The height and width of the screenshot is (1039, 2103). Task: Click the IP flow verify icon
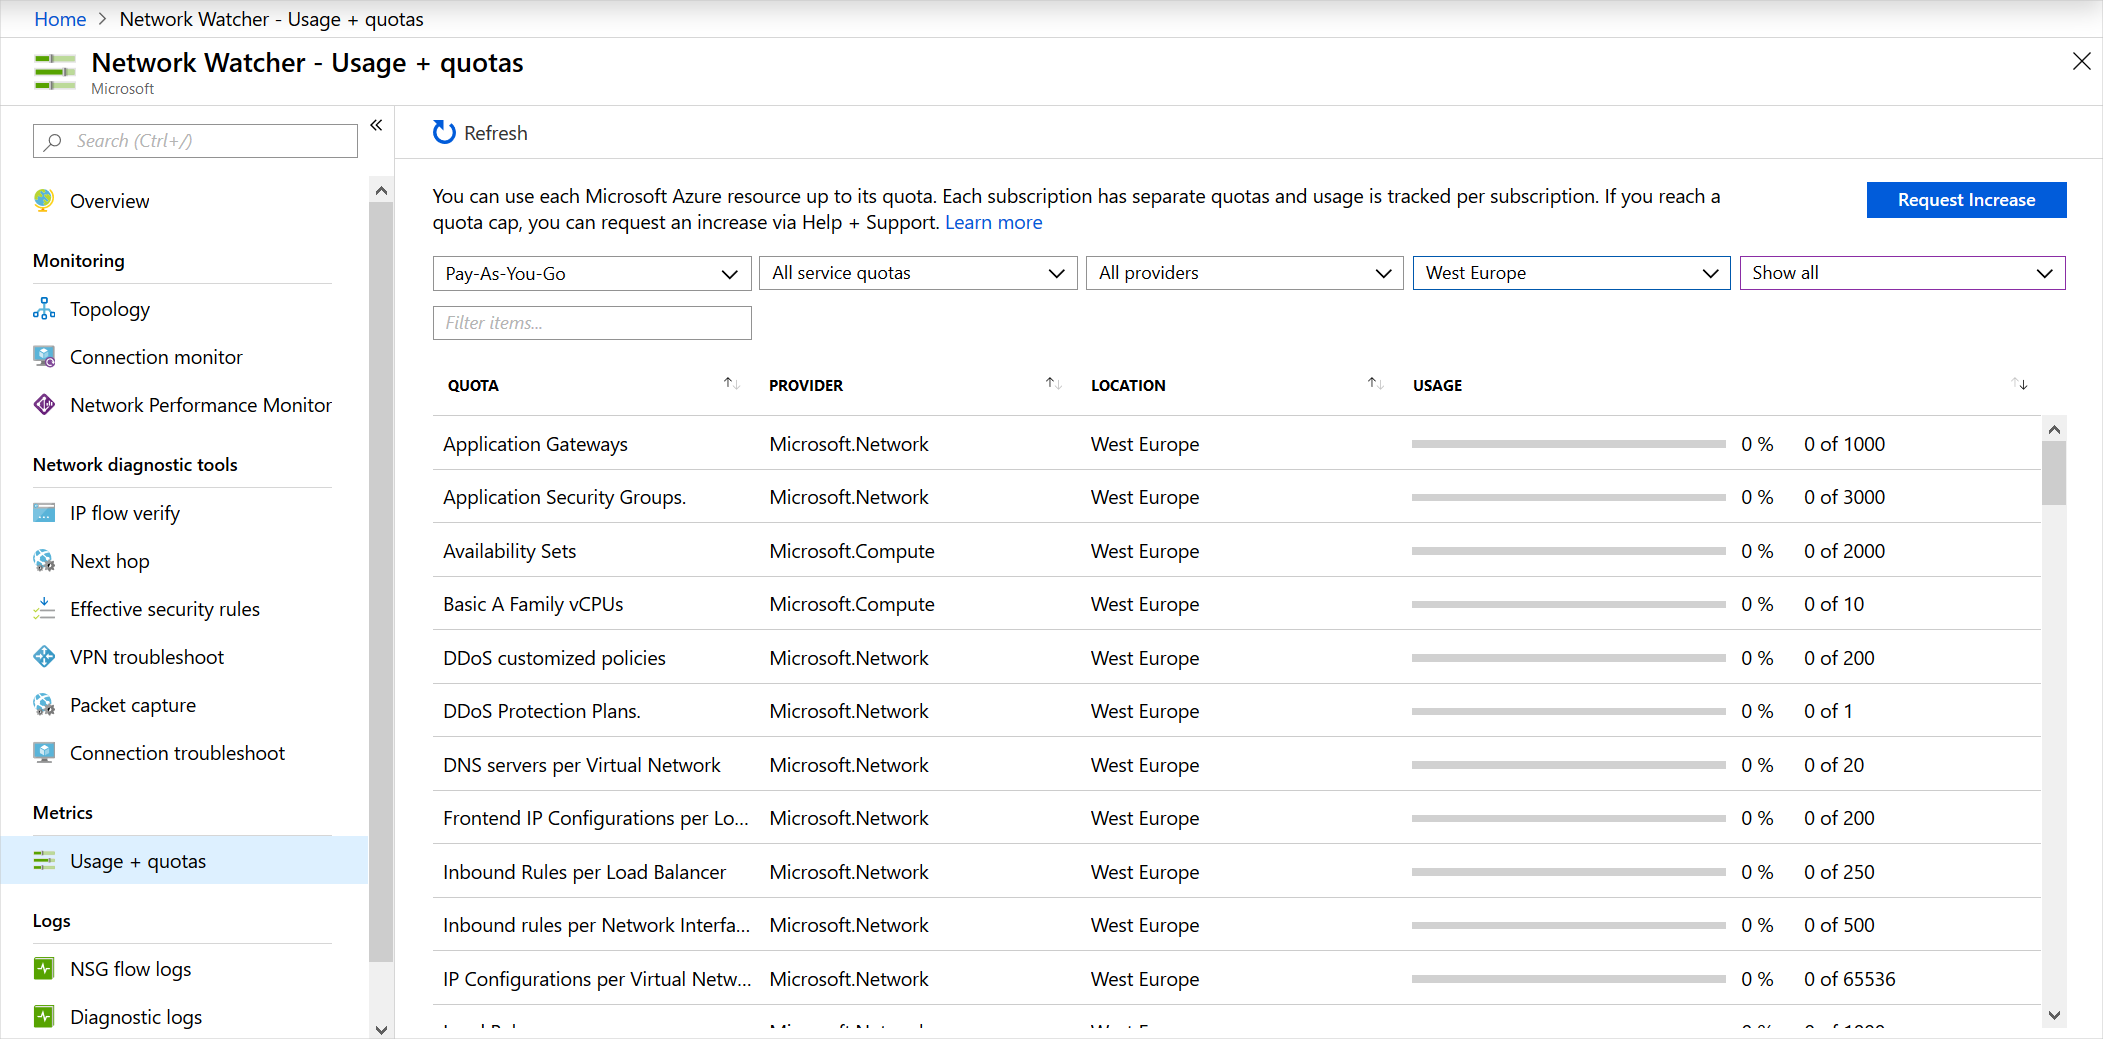point(44,513)
